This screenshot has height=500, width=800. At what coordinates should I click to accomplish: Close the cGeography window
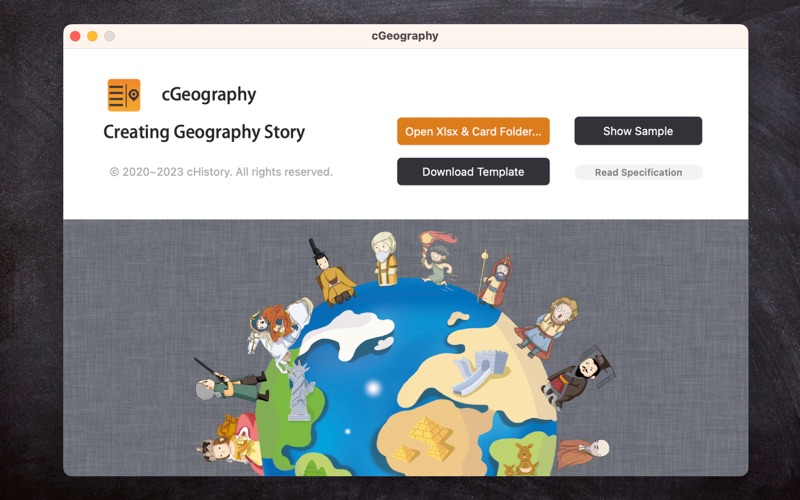(75, 36)
